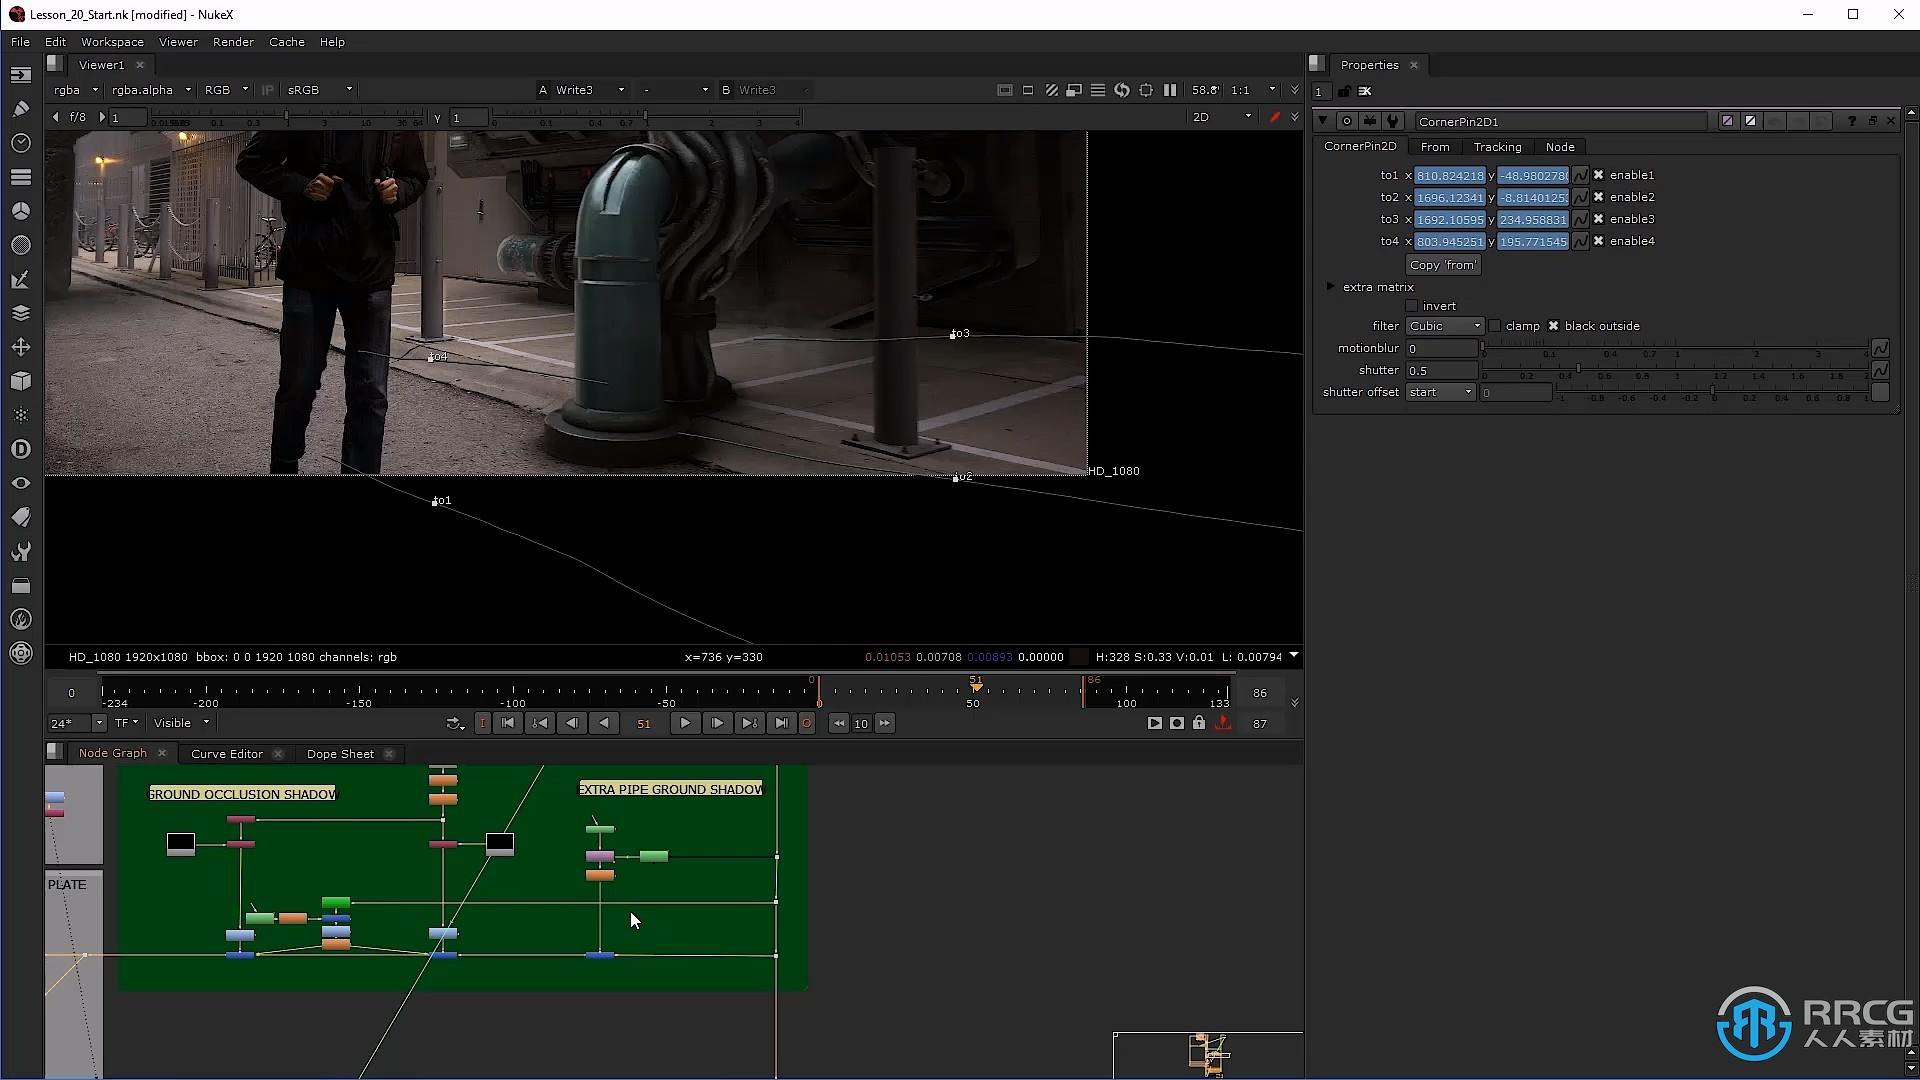Image resolution: width=1920 pixels, height=1080 pixels.
Task: Click the Copy from button
Action: tap(1441, 264)
